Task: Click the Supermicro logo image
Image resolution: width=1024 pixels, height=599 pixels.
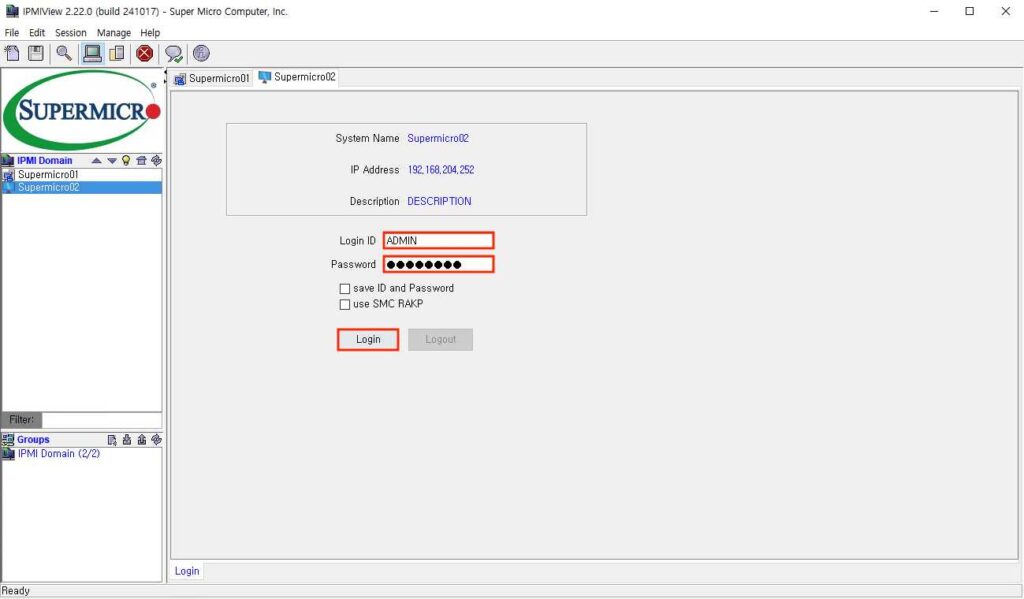Action: pos(82,110)
